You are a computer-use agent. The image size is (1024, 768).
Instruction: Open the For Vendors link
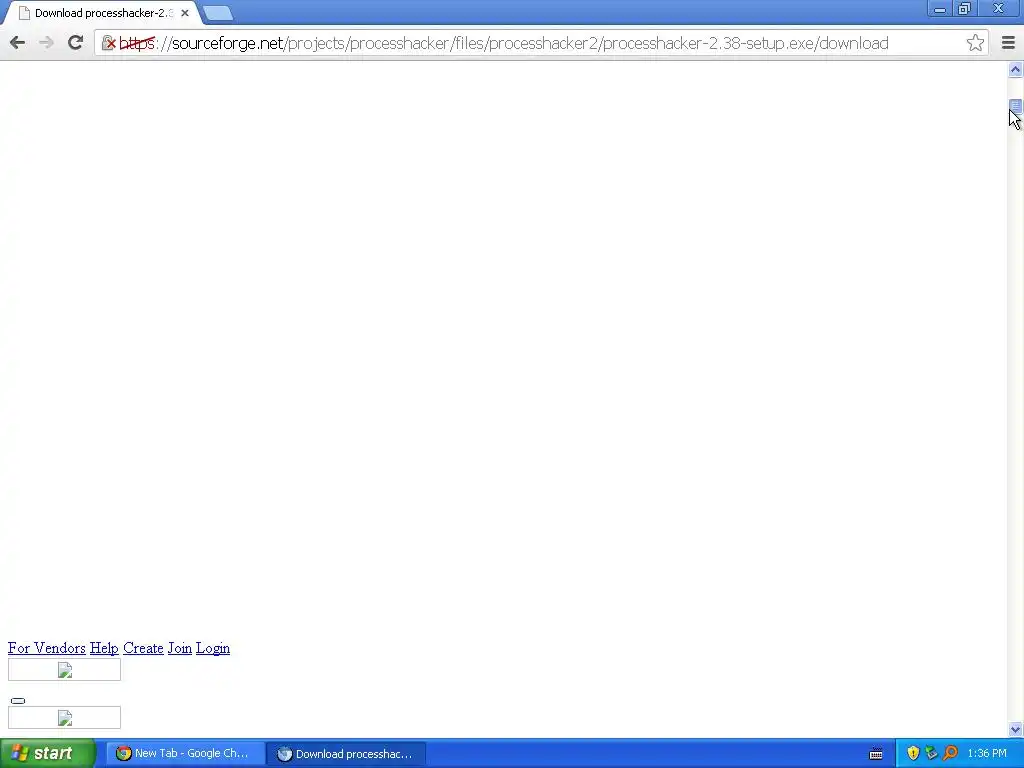point(46,648)
